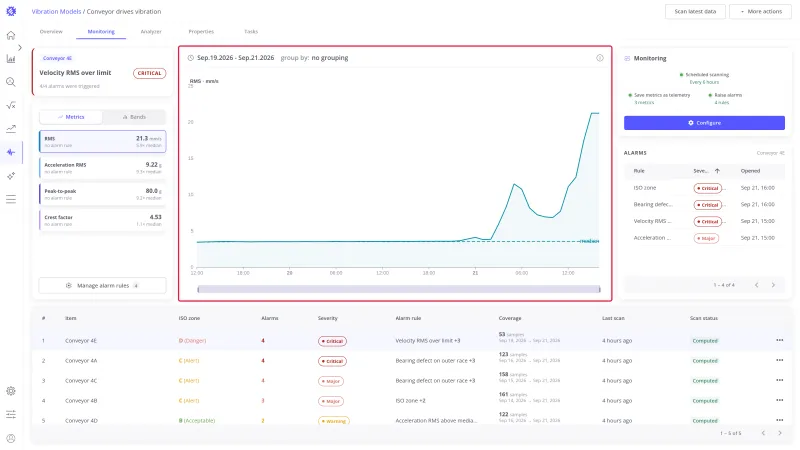Select the Acceleration RMS metric card
Screen dimensions: 800x450
click(x=103, y=168)
